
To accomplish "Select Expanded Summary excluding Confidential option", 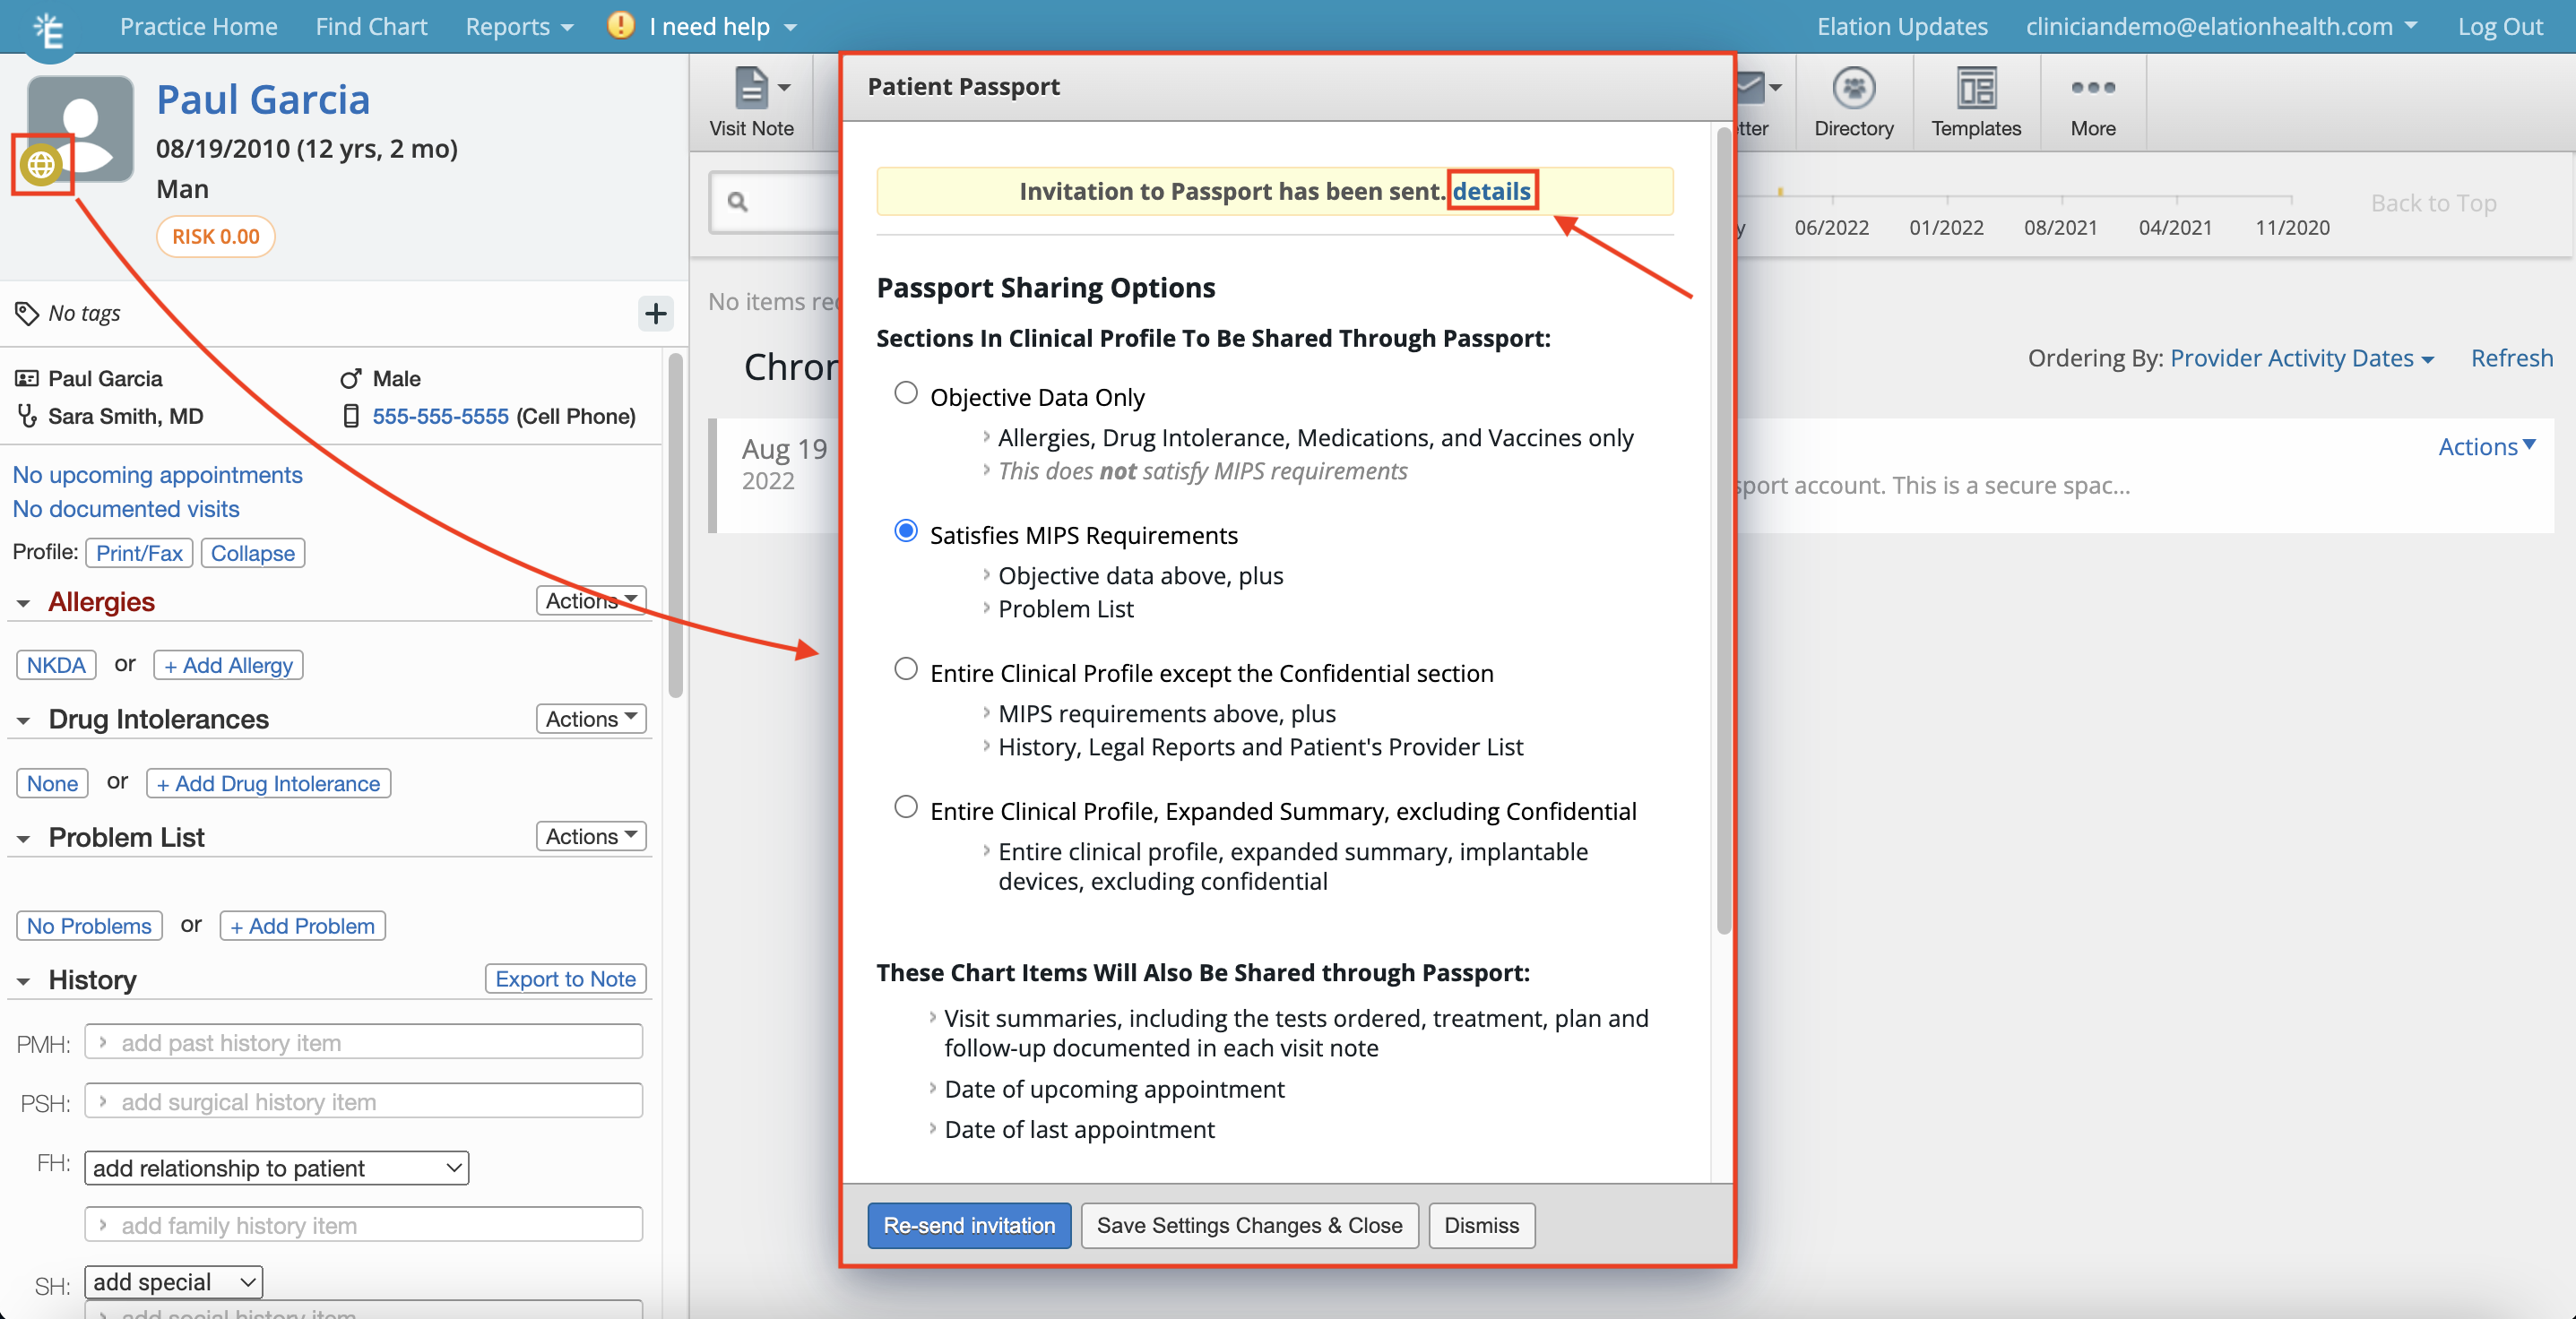I will pyautogui.click(x=905, y=807).
